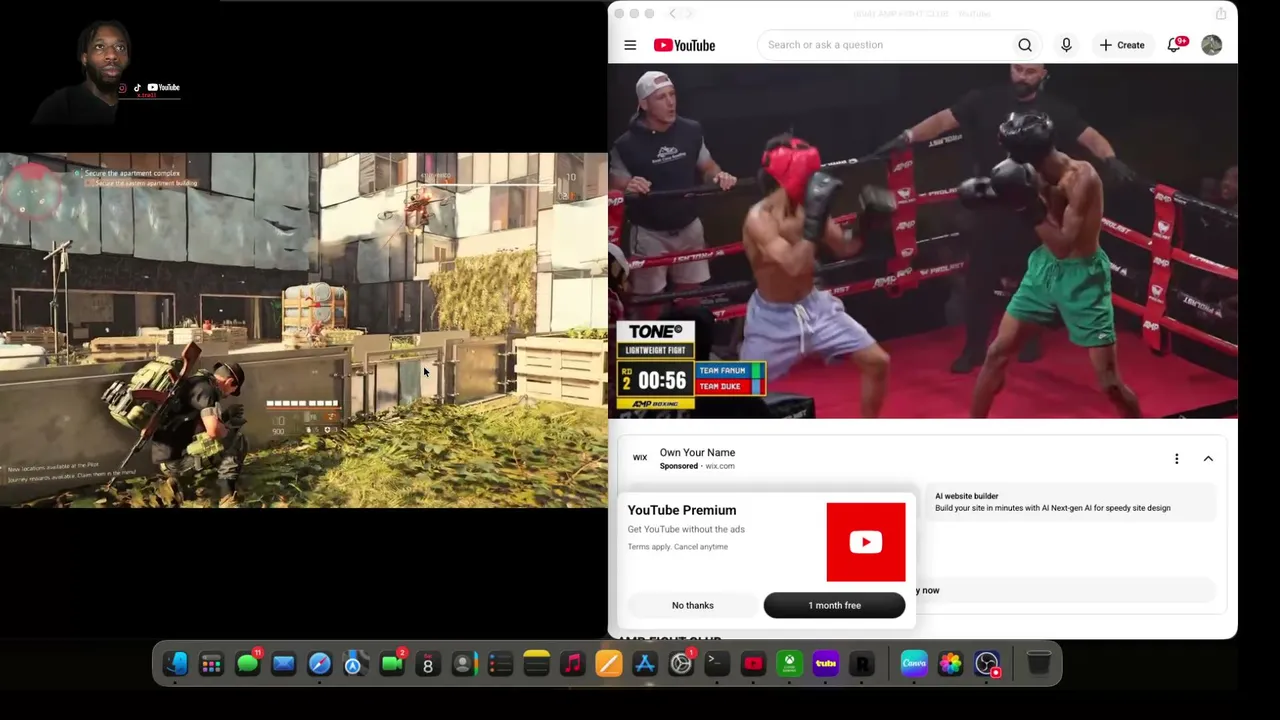Open Canva in the Dock

pyautogui.click(x=914, y=663)
